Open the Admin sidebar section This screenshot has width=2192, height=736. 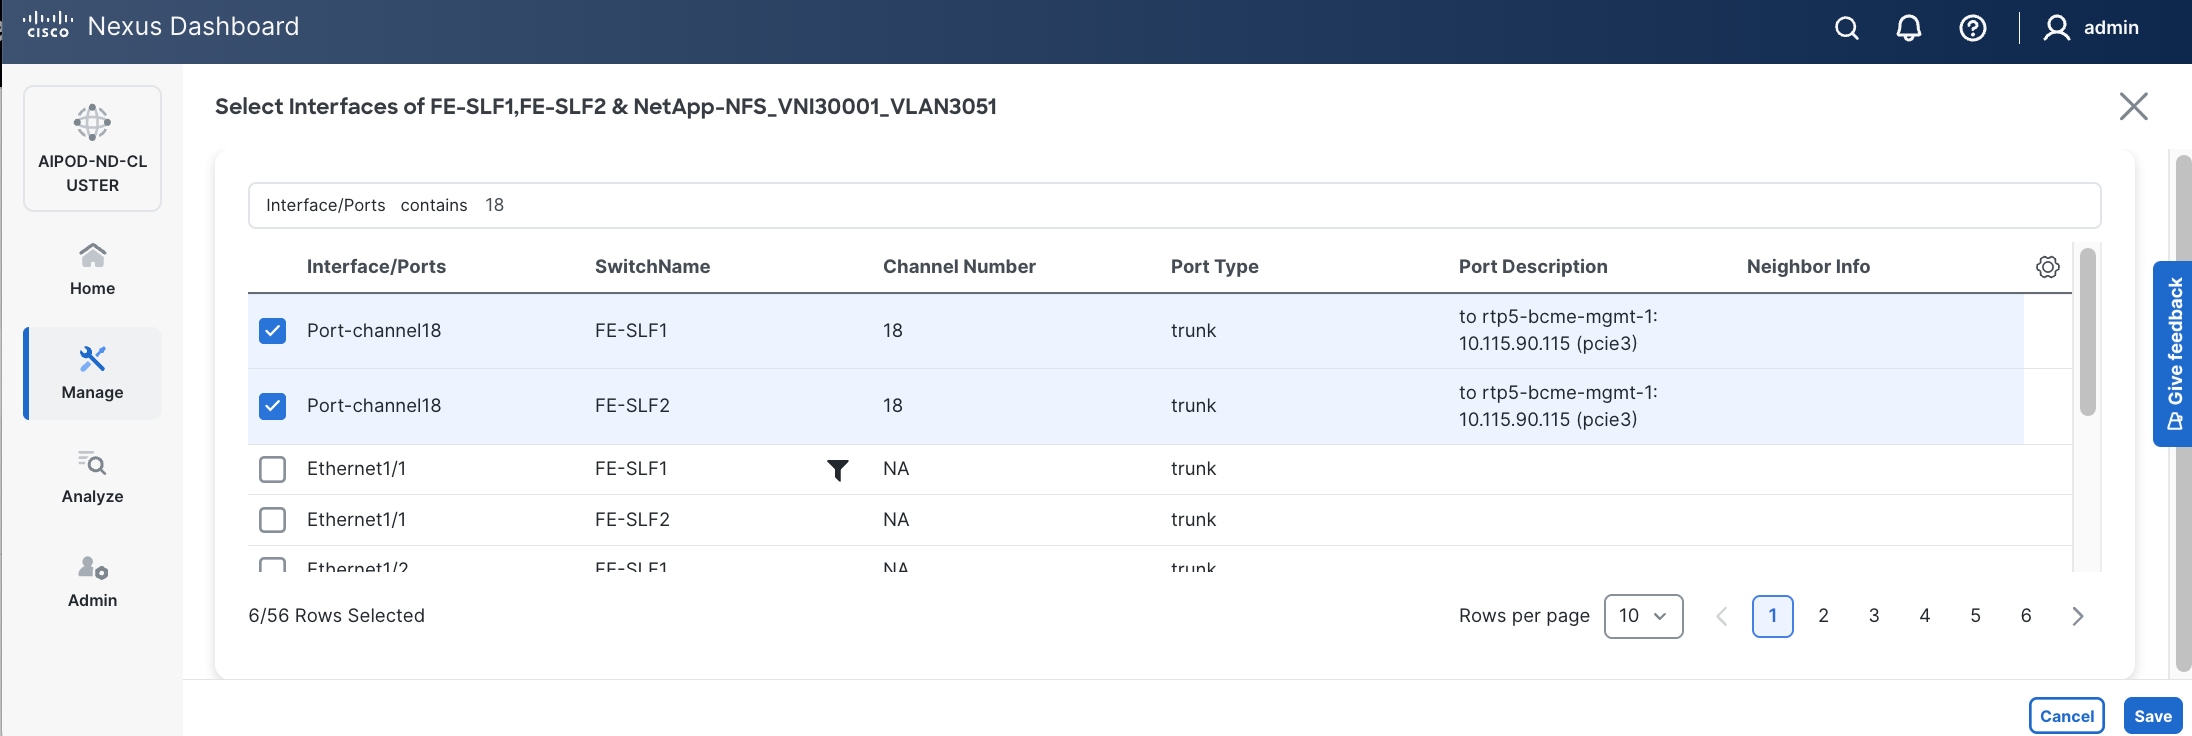[x=92, y=581]
